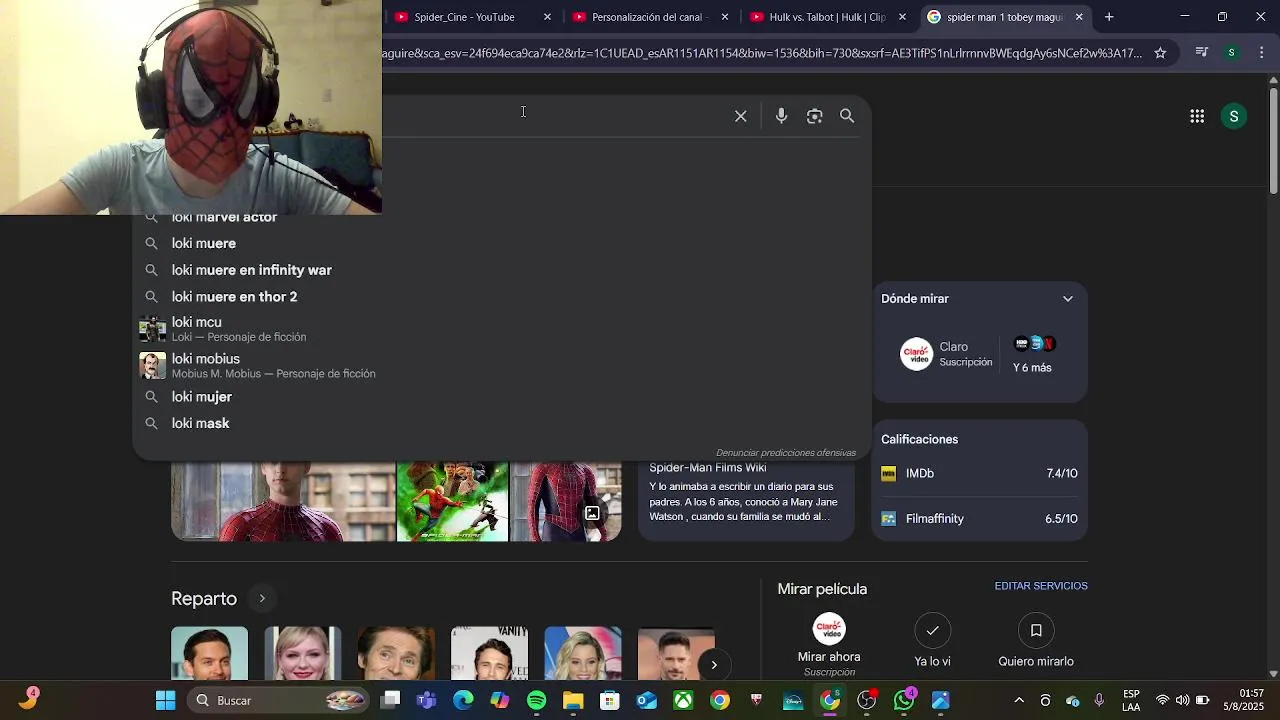Click Mirar ahora on Claro video
Screen dimensions: 1280x720
tap(829, 644)
